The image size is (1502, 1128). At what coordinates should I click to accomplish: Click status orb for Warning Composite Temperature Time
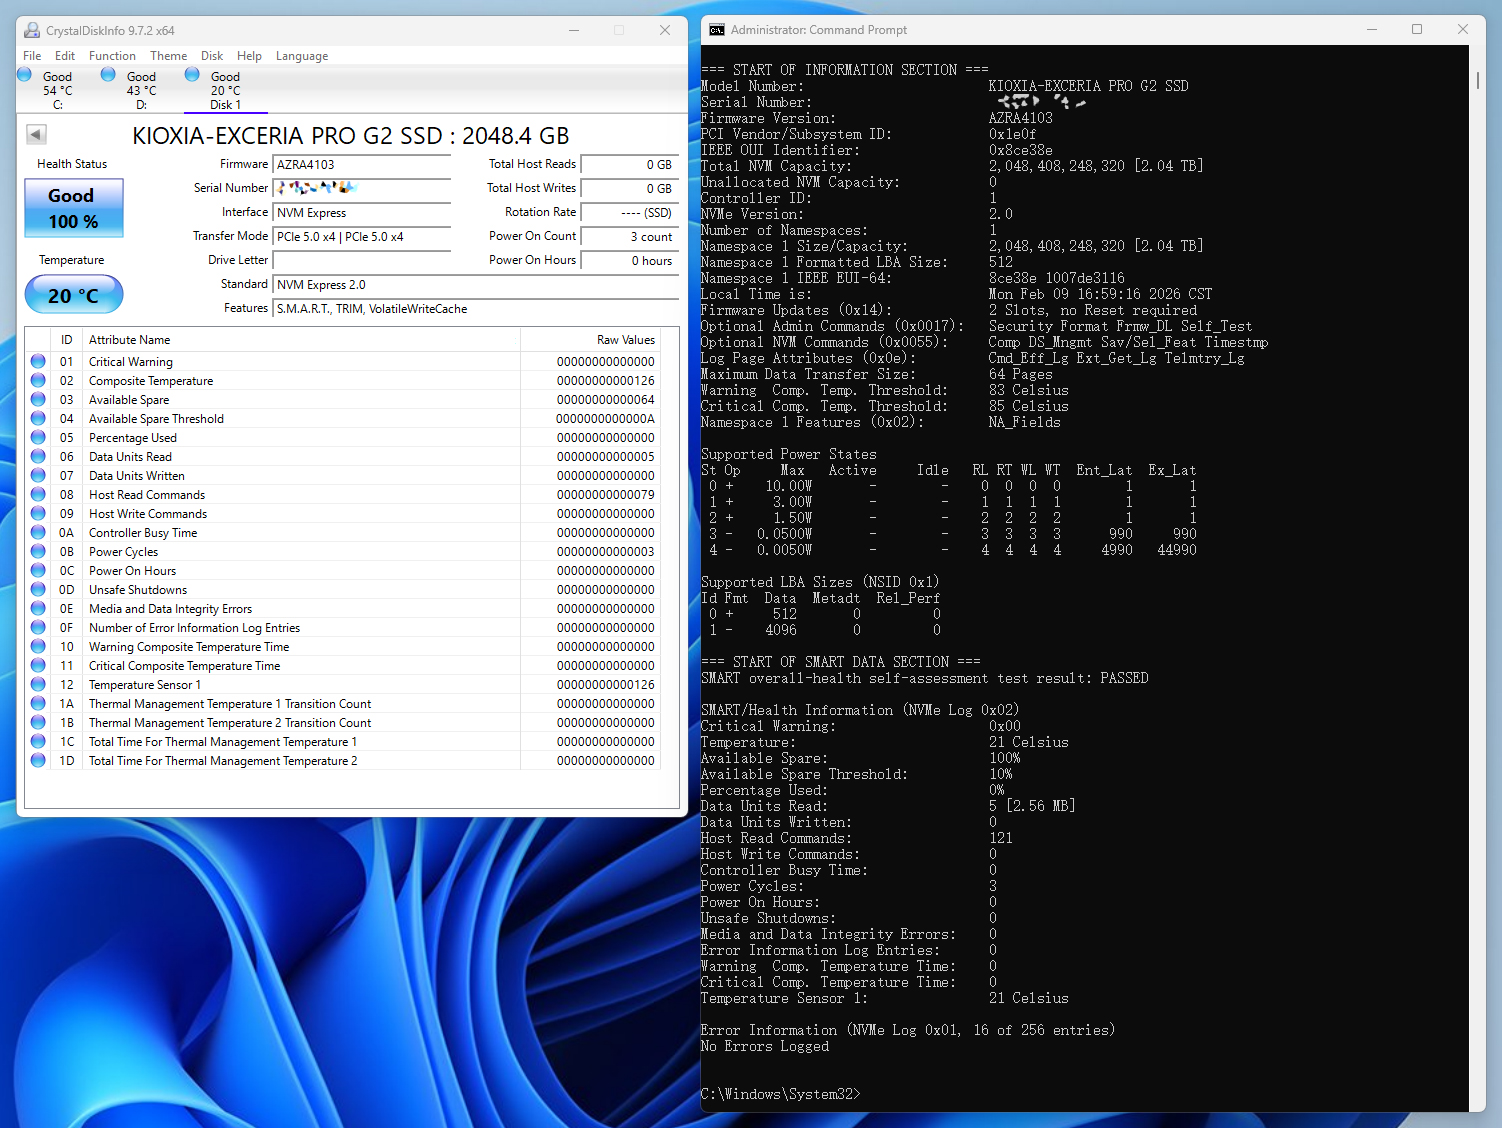[x=38, y=646]
